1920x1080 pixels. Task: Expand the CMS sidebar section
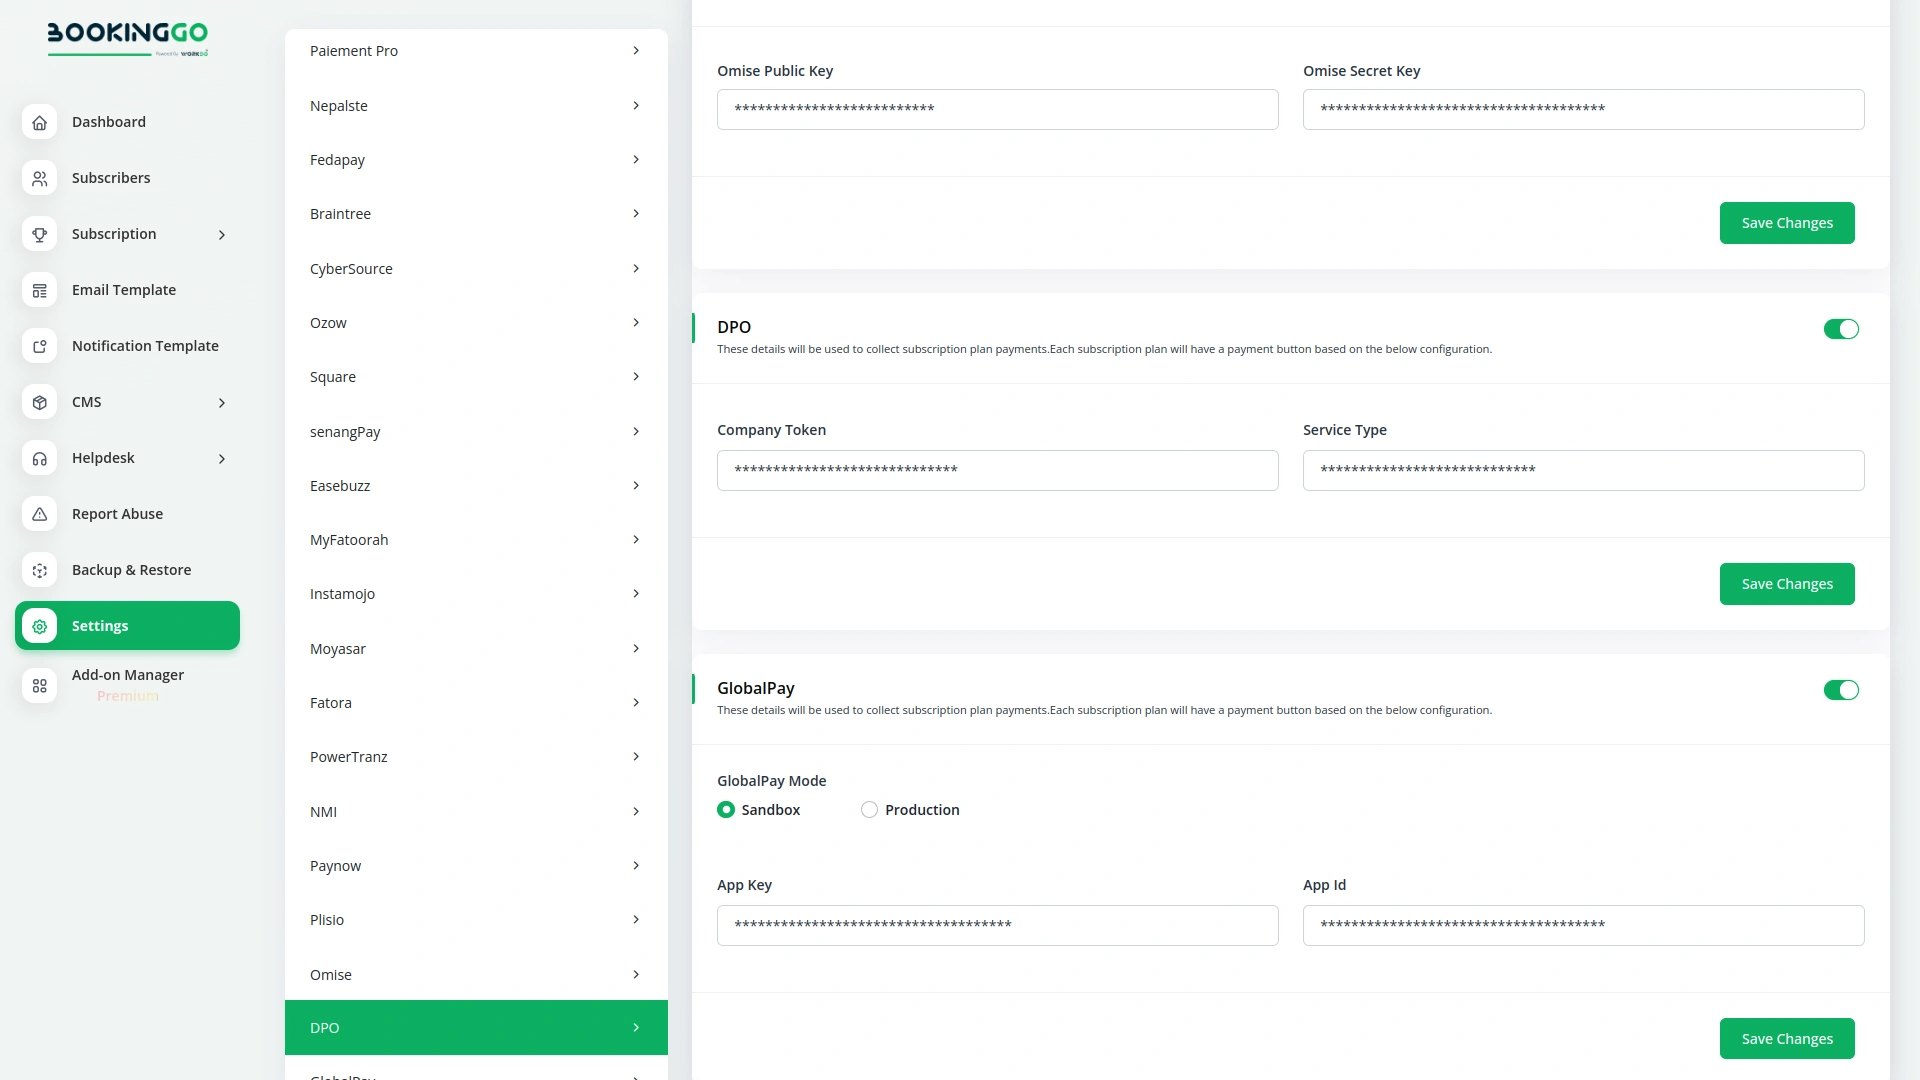(221, 402)
